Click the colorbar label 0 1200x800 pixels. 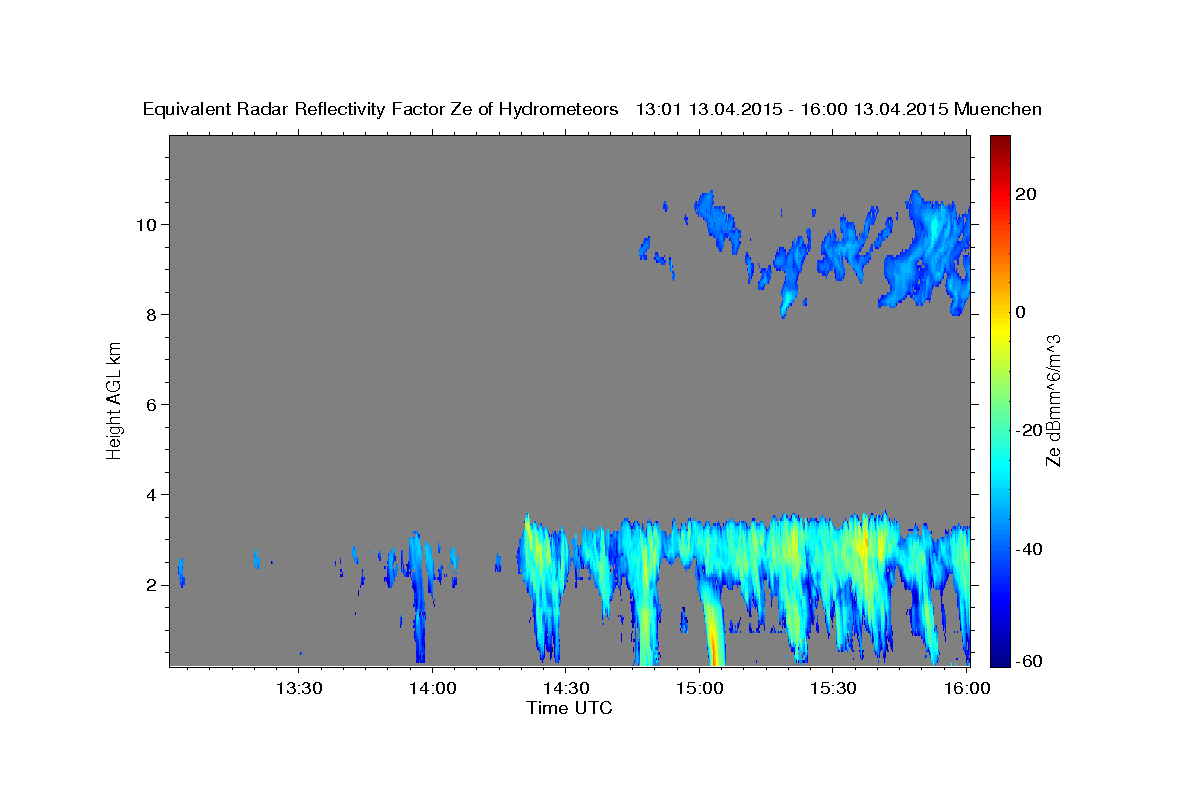point(1022,312)
